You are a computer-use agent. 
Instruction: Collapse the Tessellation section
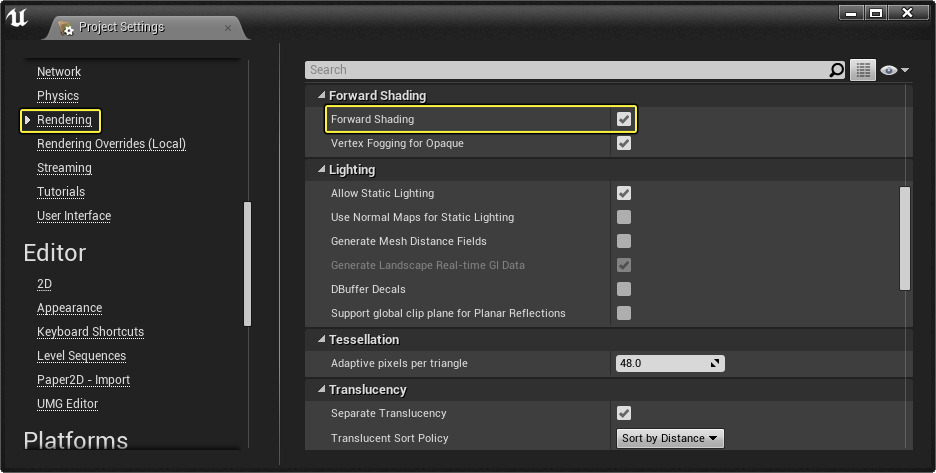(322, 339)
